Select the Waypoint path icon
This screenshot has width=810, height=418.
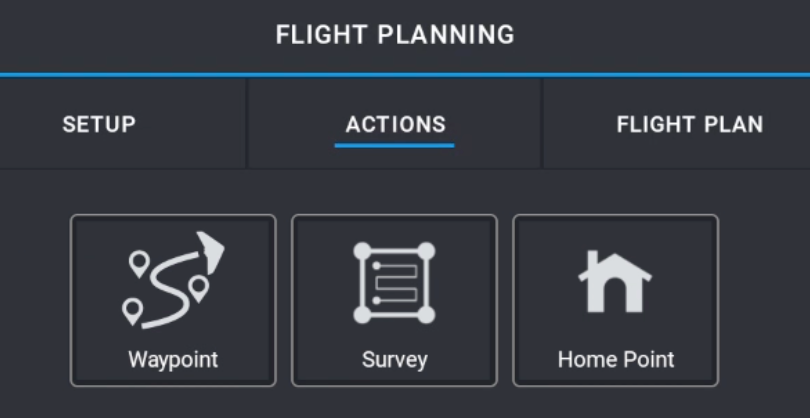173,280
